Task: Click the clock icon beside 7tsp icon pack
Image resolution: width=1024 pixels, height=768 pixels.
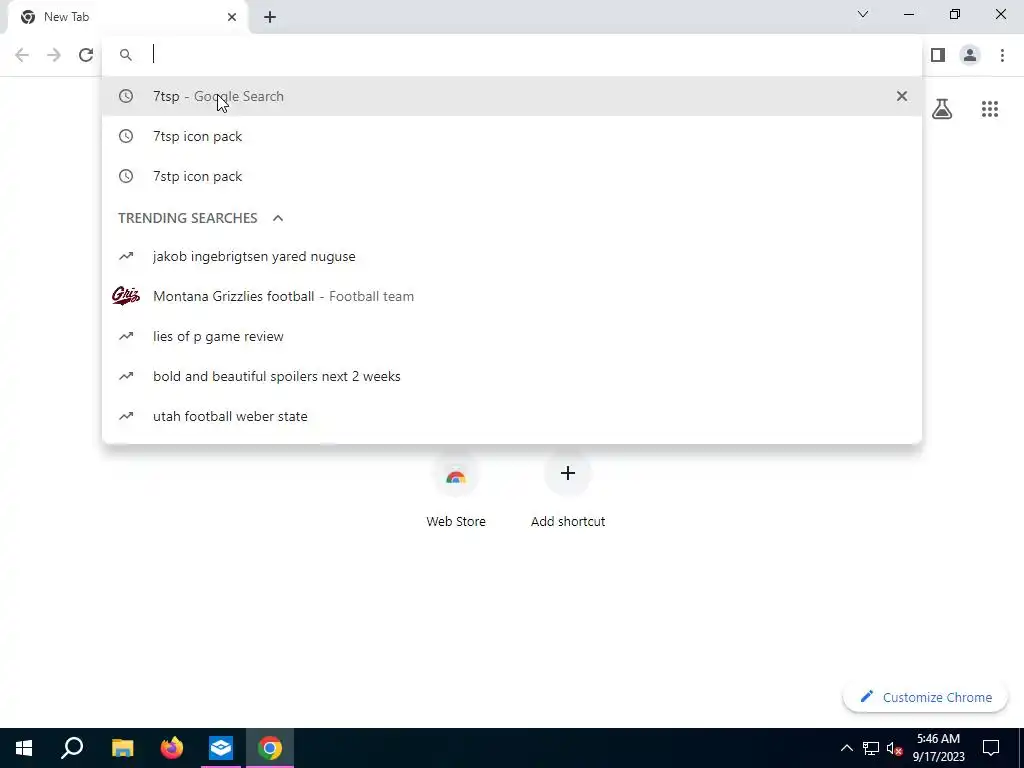Action: [x=126, y=136]
